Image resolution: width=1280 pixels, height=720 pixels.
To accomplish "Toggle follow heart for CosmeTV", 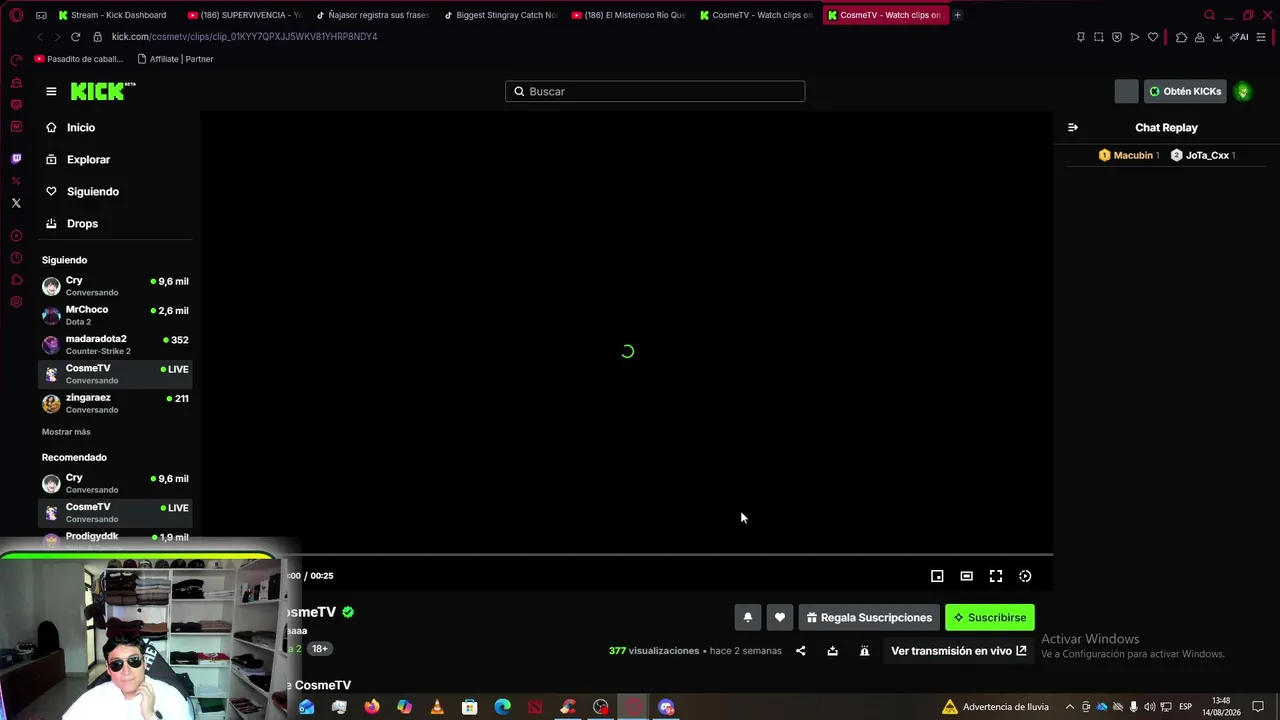I will click(x=780, y=618).
